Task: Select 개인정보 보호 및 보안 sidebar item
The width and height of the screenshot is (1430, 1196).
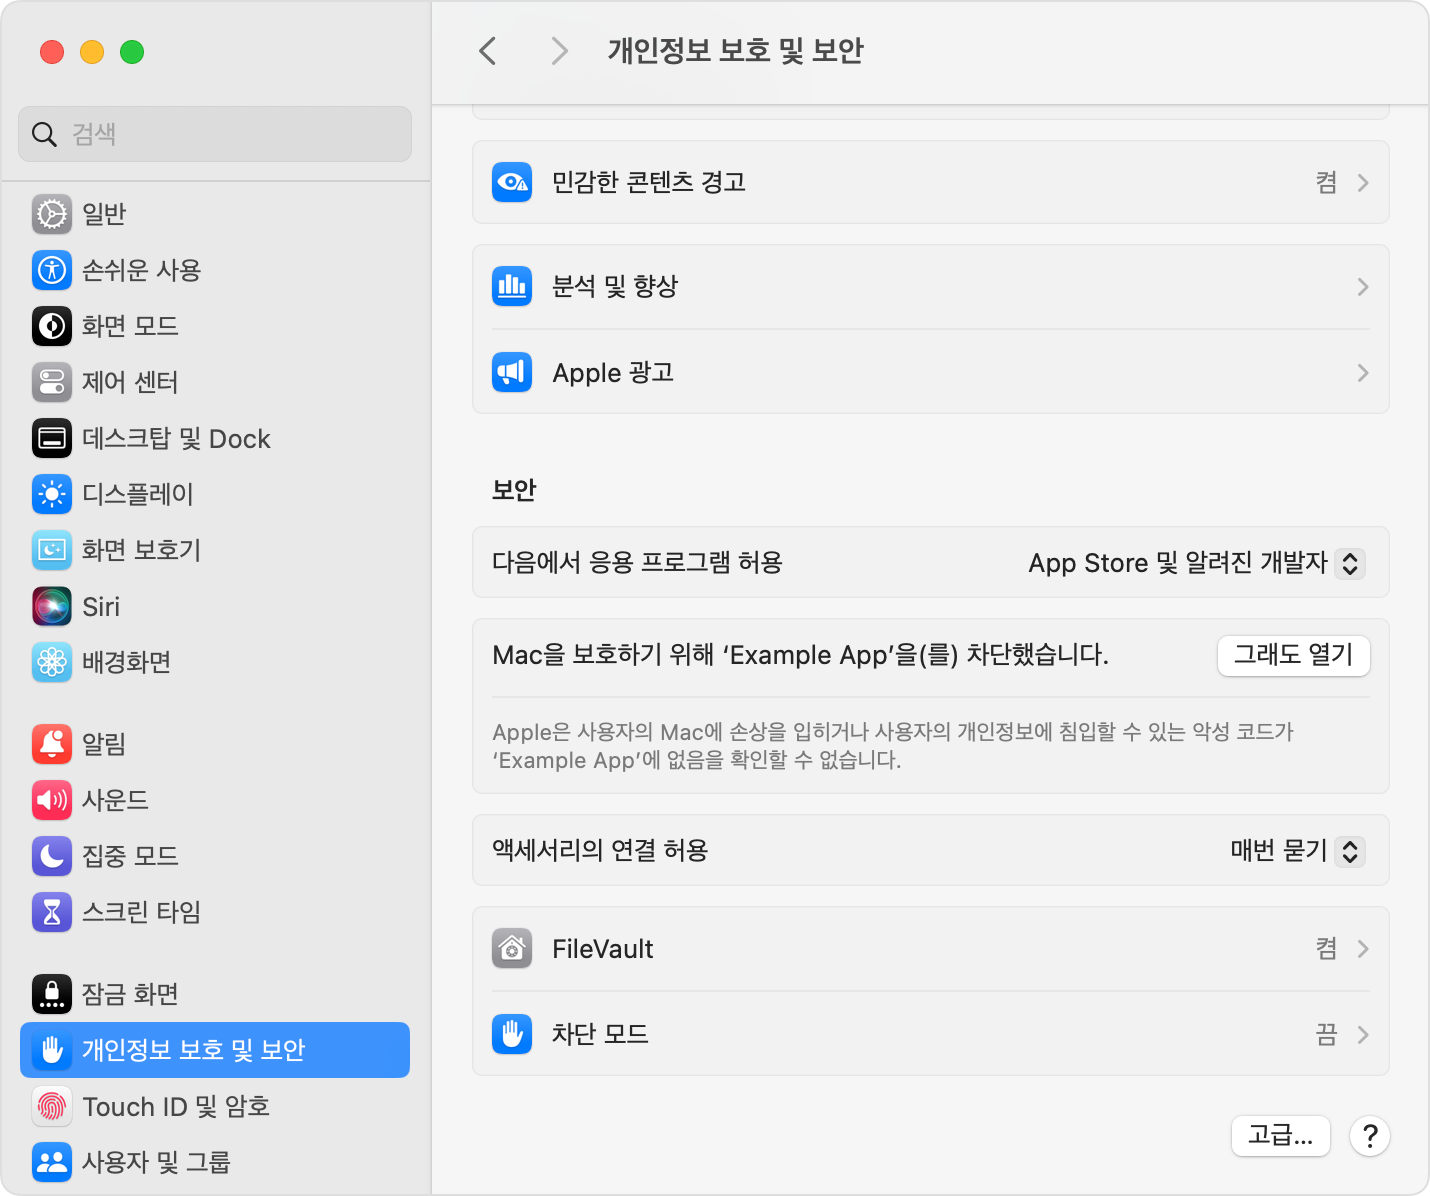Action: coord(215,1050)
